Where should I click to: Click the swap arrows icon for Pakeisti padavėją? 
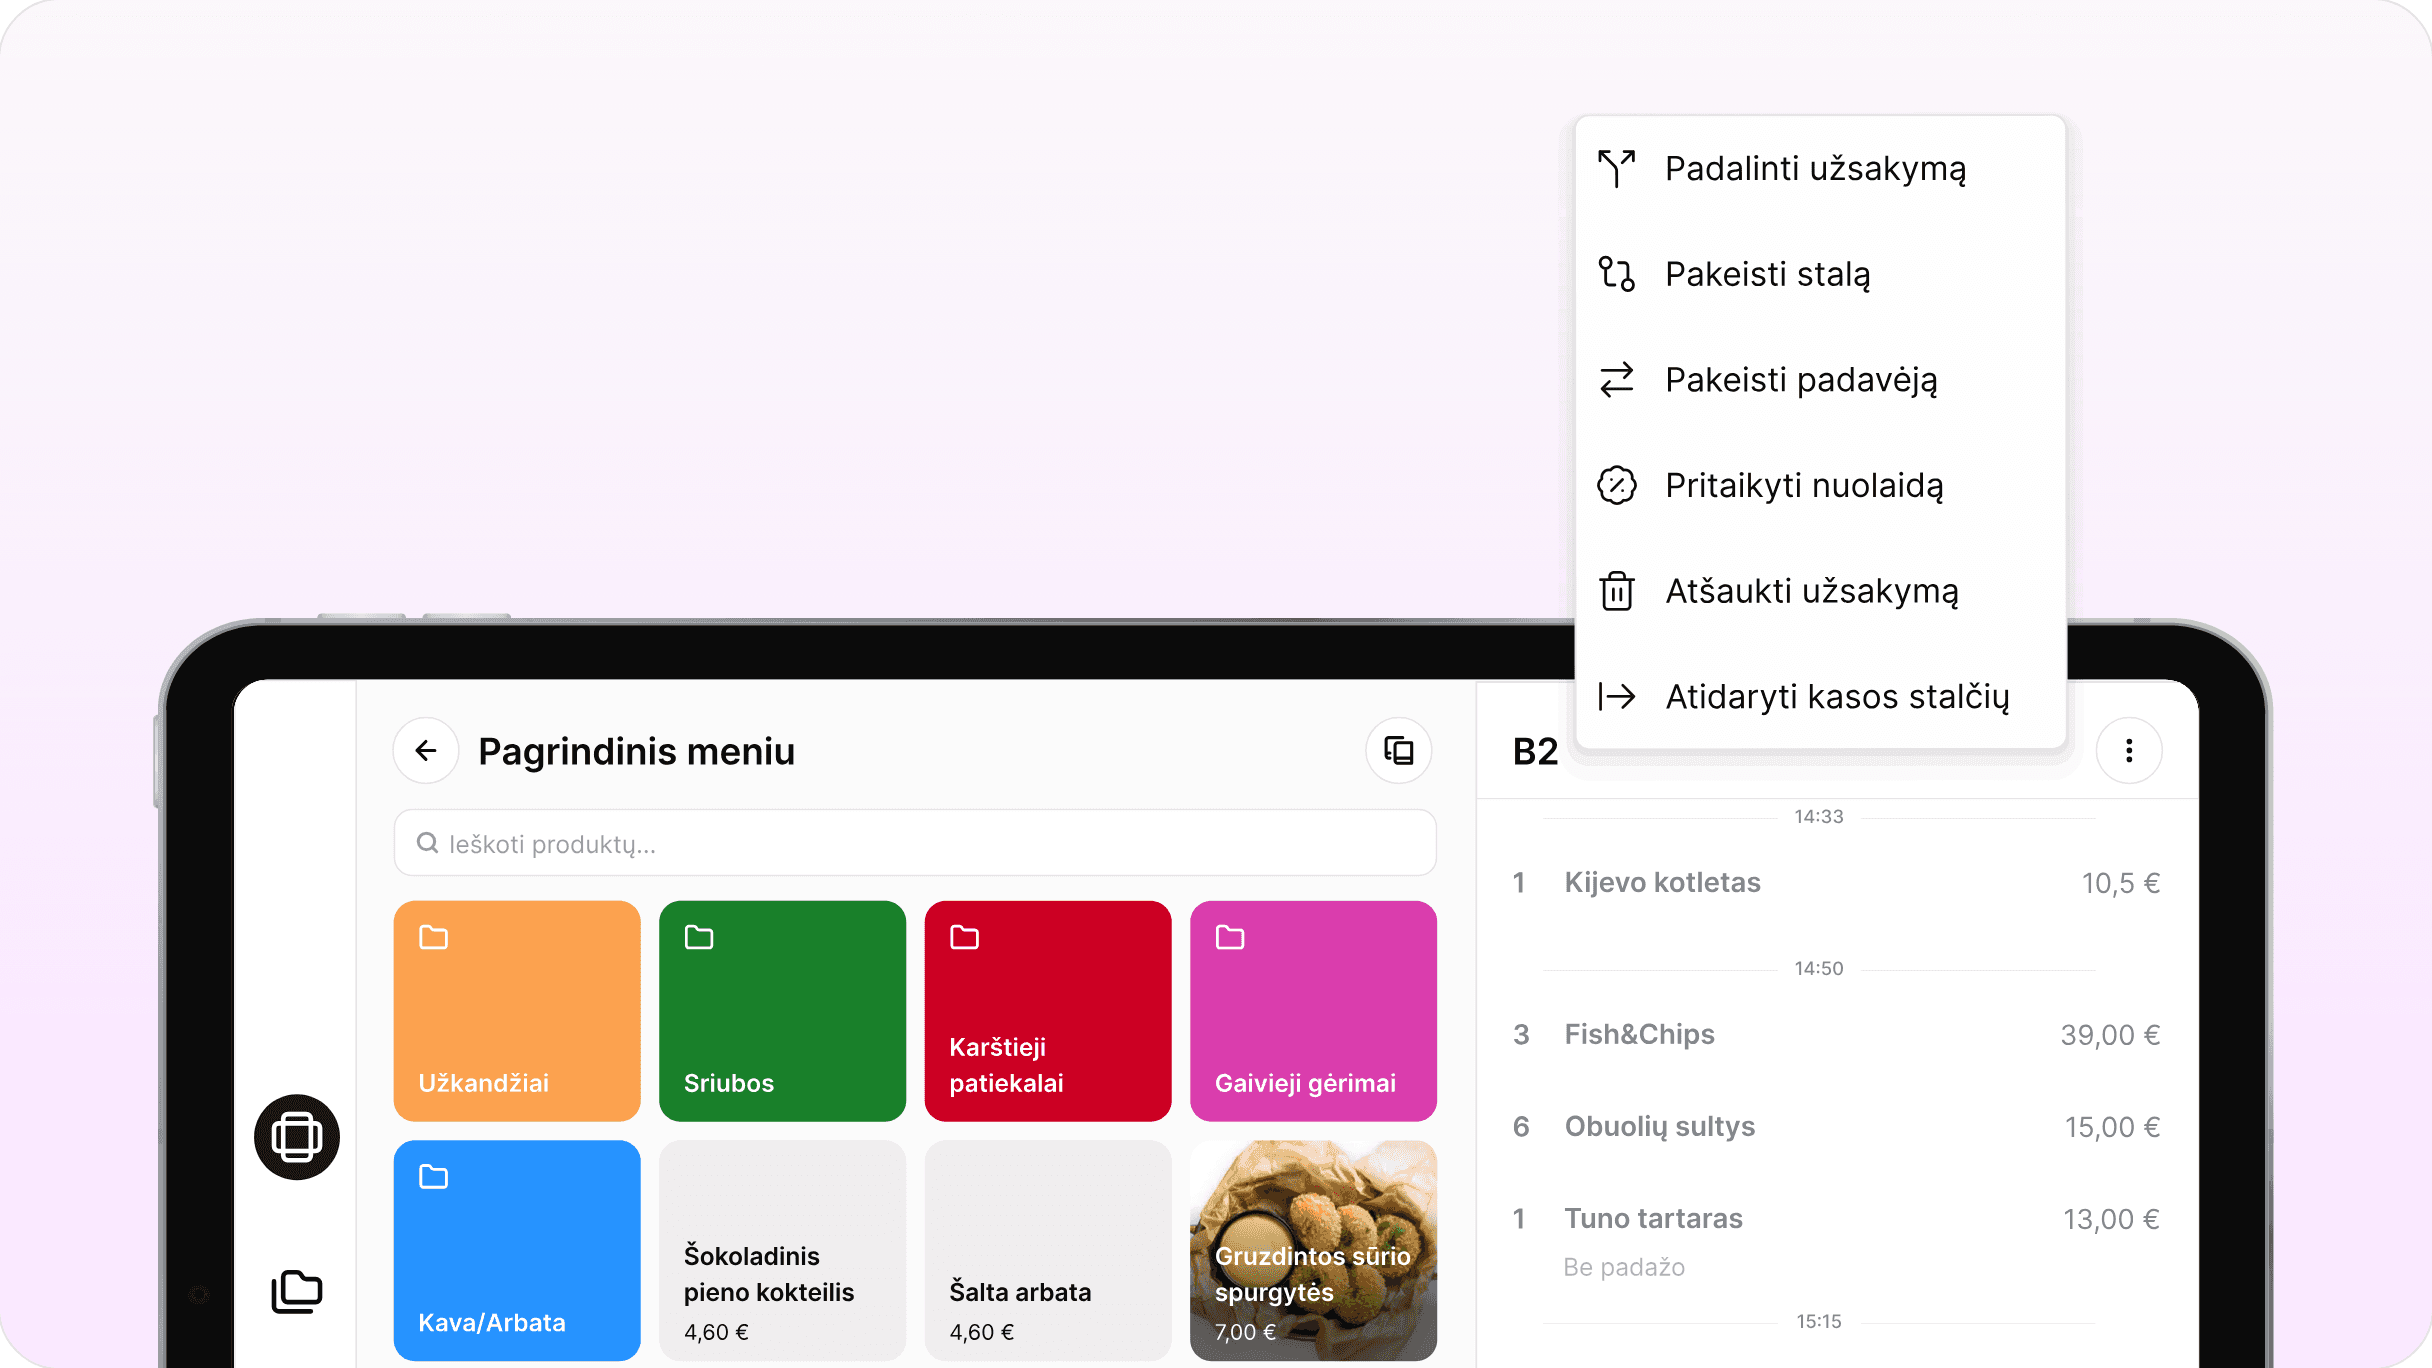tap(1616, 380)
